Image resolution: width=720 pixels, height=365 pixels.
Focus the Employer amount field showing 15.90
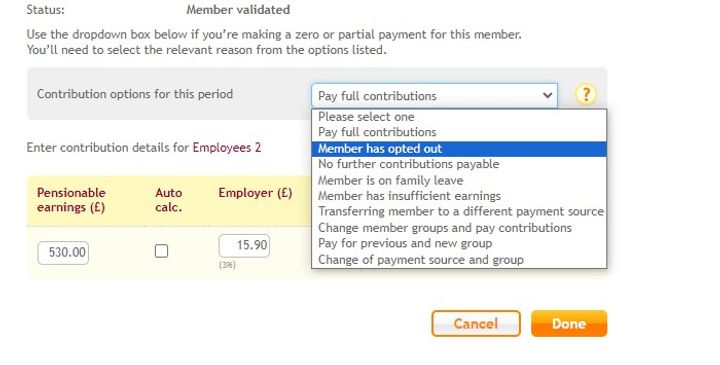tap(244, 246)
